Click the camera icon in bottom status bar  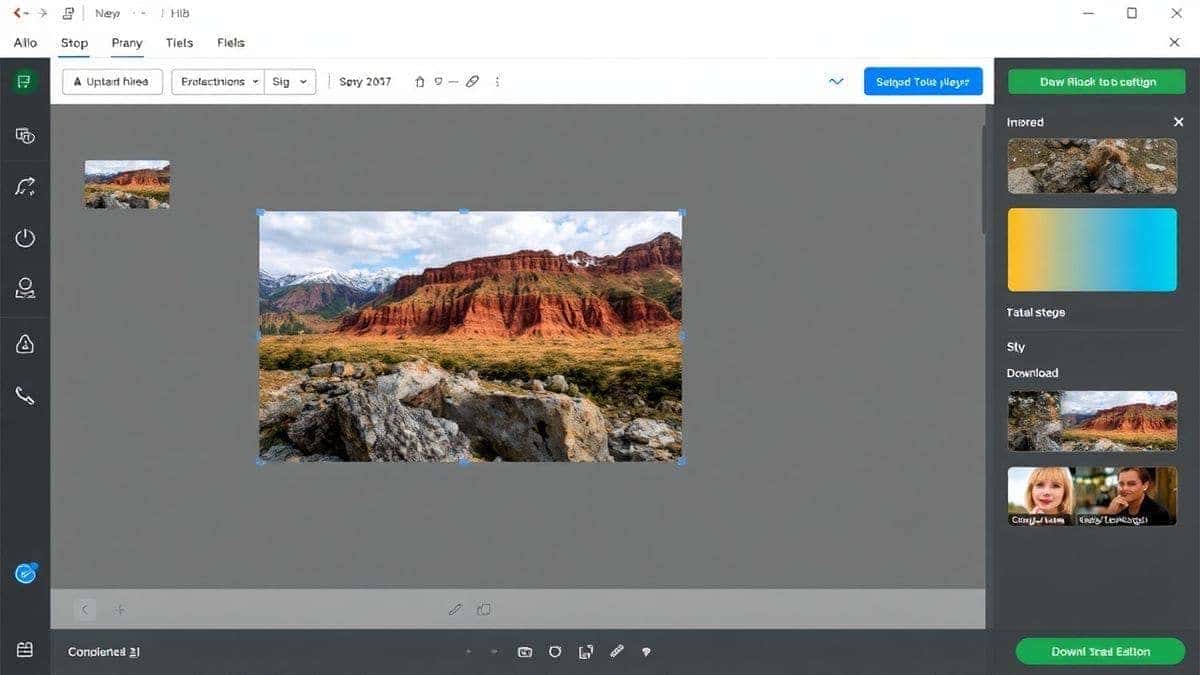525,652
